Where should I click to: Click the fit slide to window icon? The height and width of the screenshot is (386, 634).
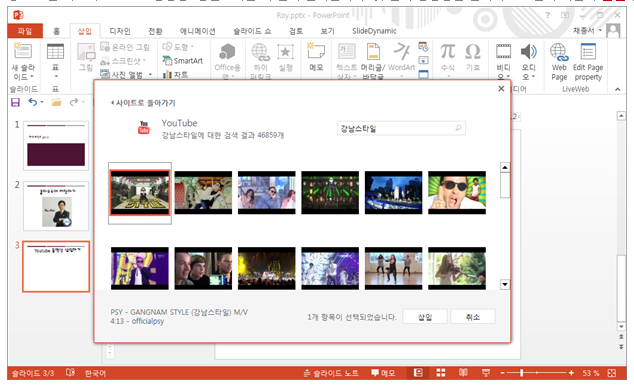[612, 373]
